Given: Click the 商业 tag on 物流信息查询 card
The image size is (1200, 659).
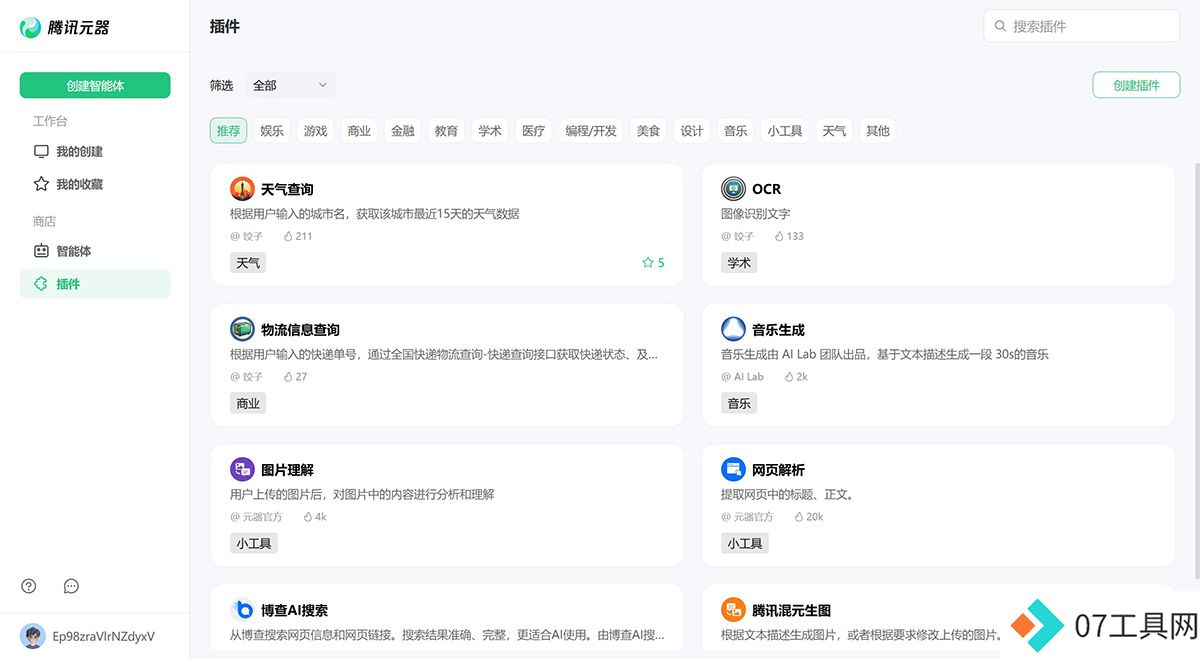Looking at the screenshot, I should [x=248, y=403].
